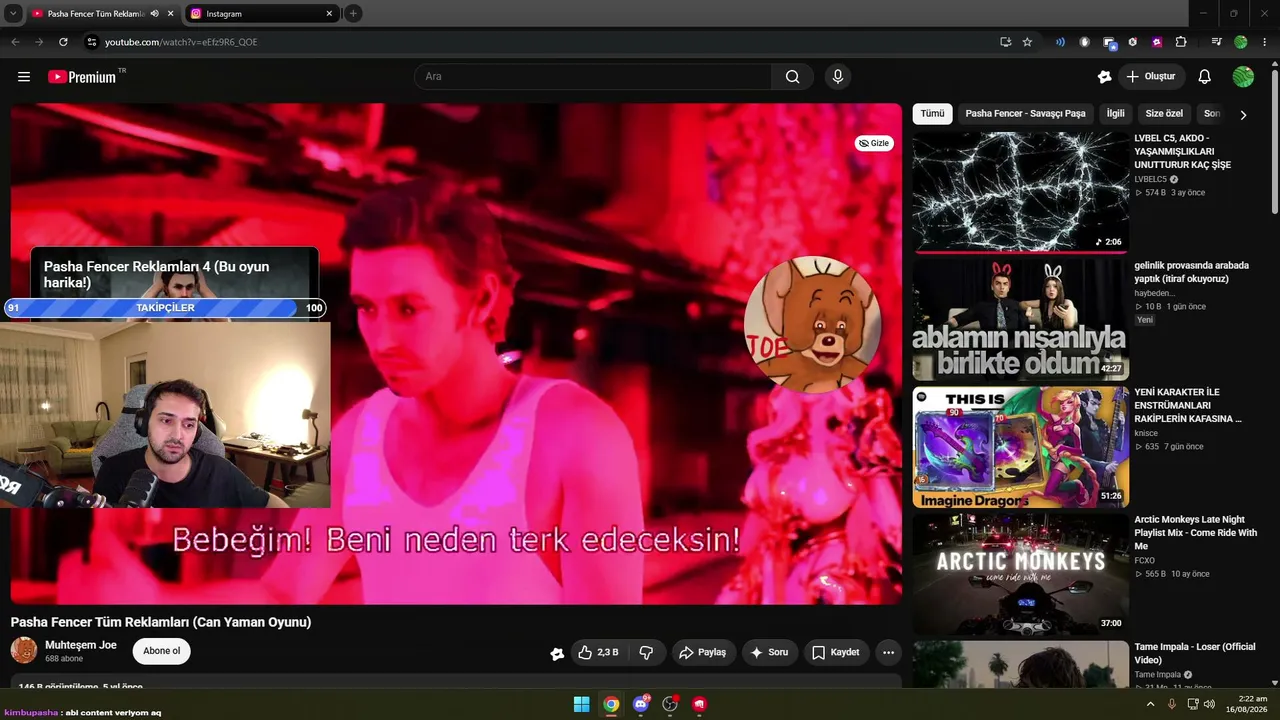Open the tab search dropdown
The image size is (1280, 720).
coord(13,14)
